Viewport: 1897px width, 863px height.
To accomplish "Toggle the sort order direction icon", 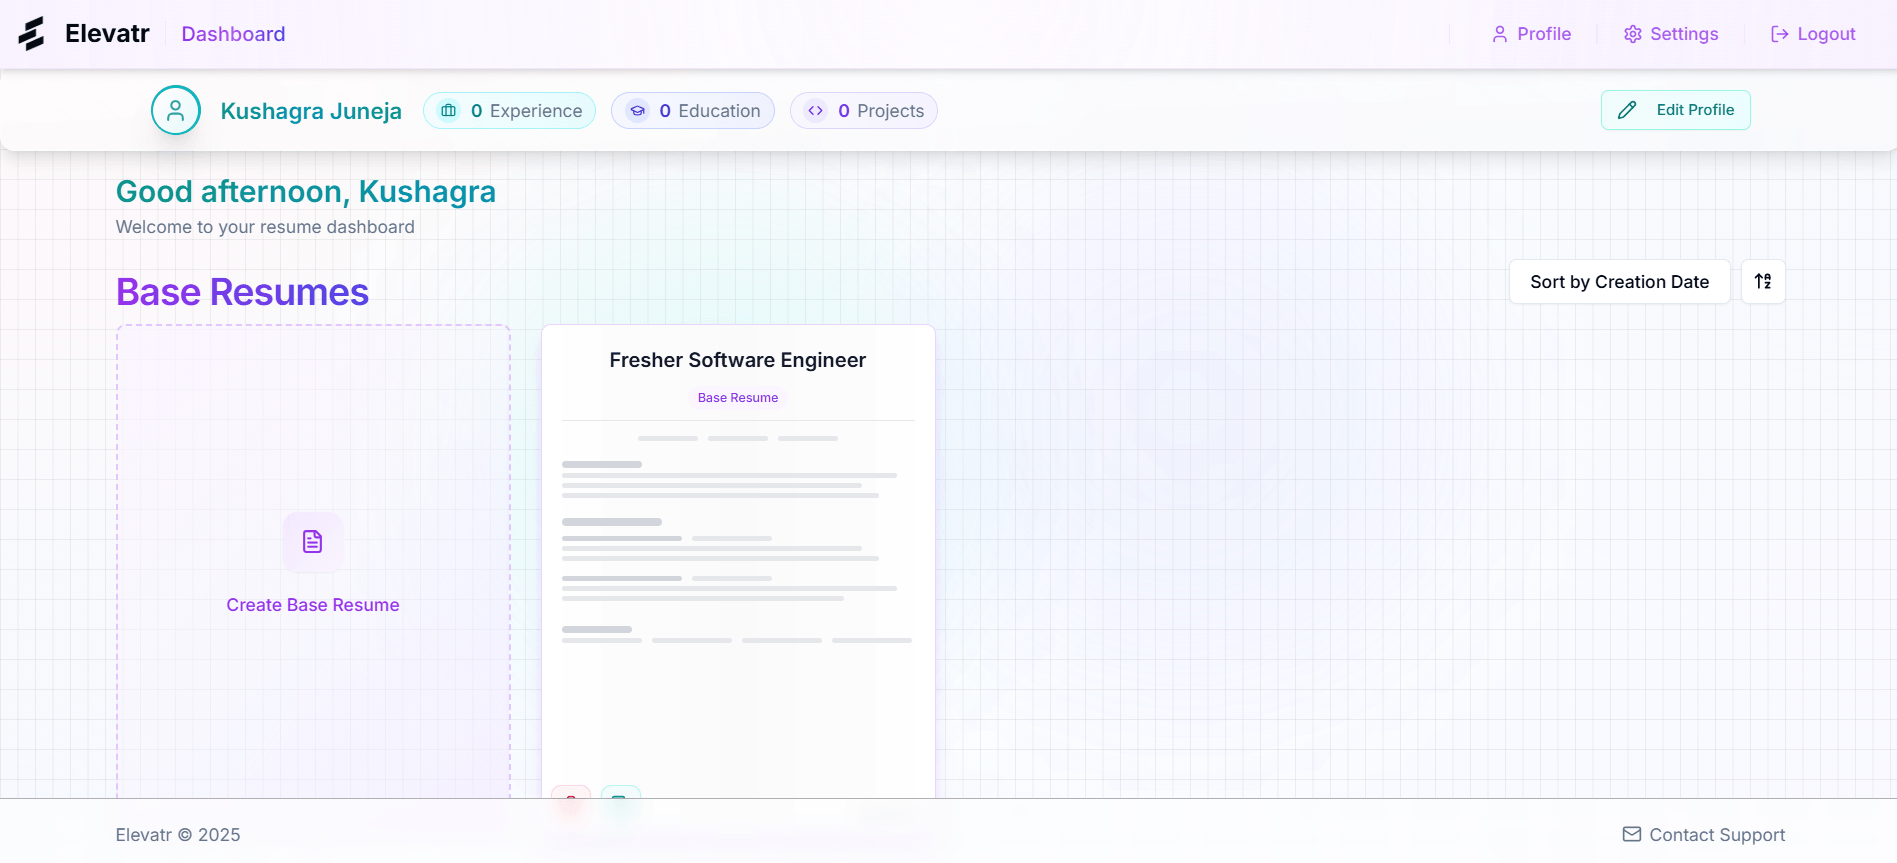I will [1763, 282].
